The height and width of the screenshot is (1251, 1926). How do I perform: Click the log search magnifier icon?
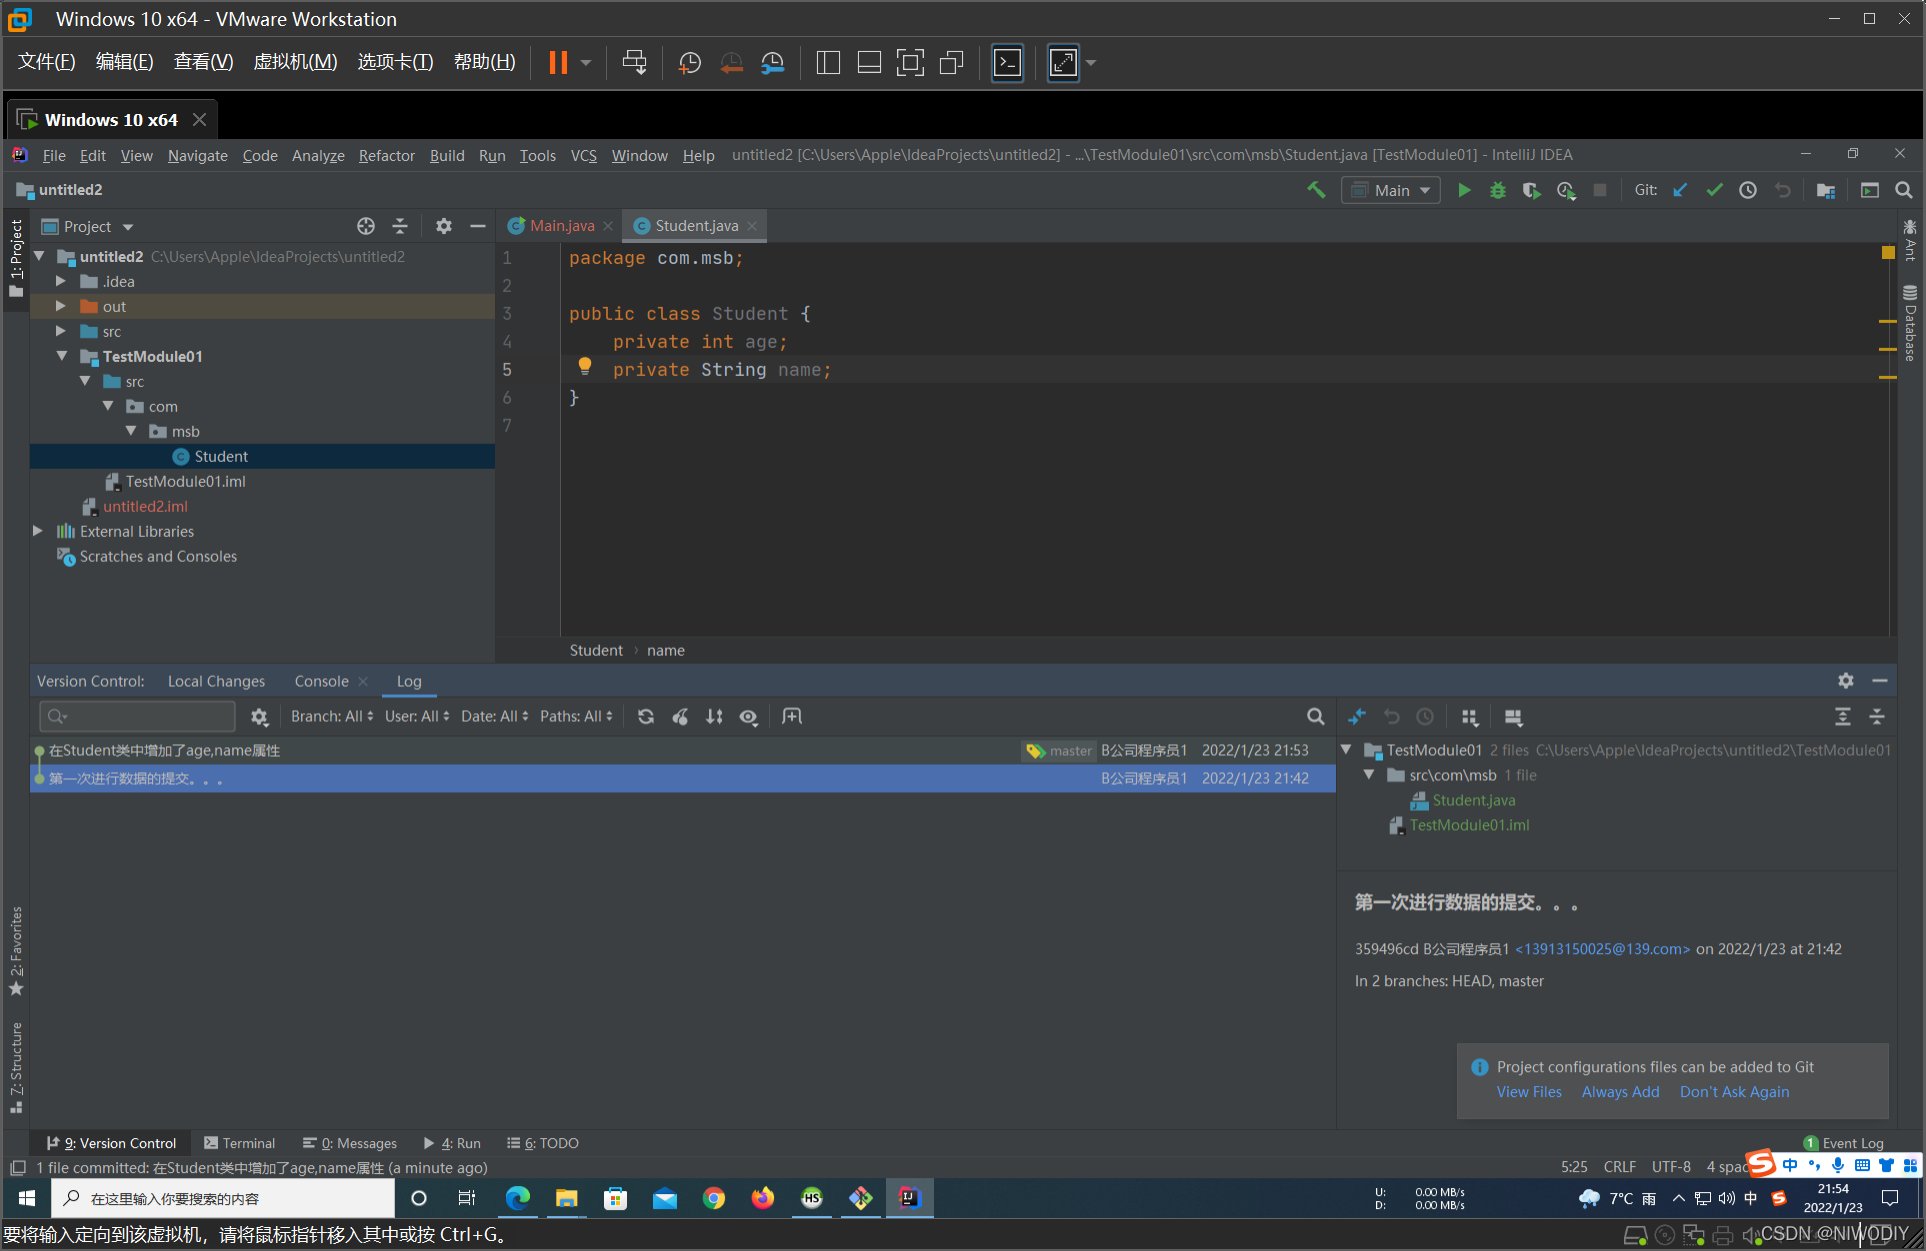(1316, 716)
